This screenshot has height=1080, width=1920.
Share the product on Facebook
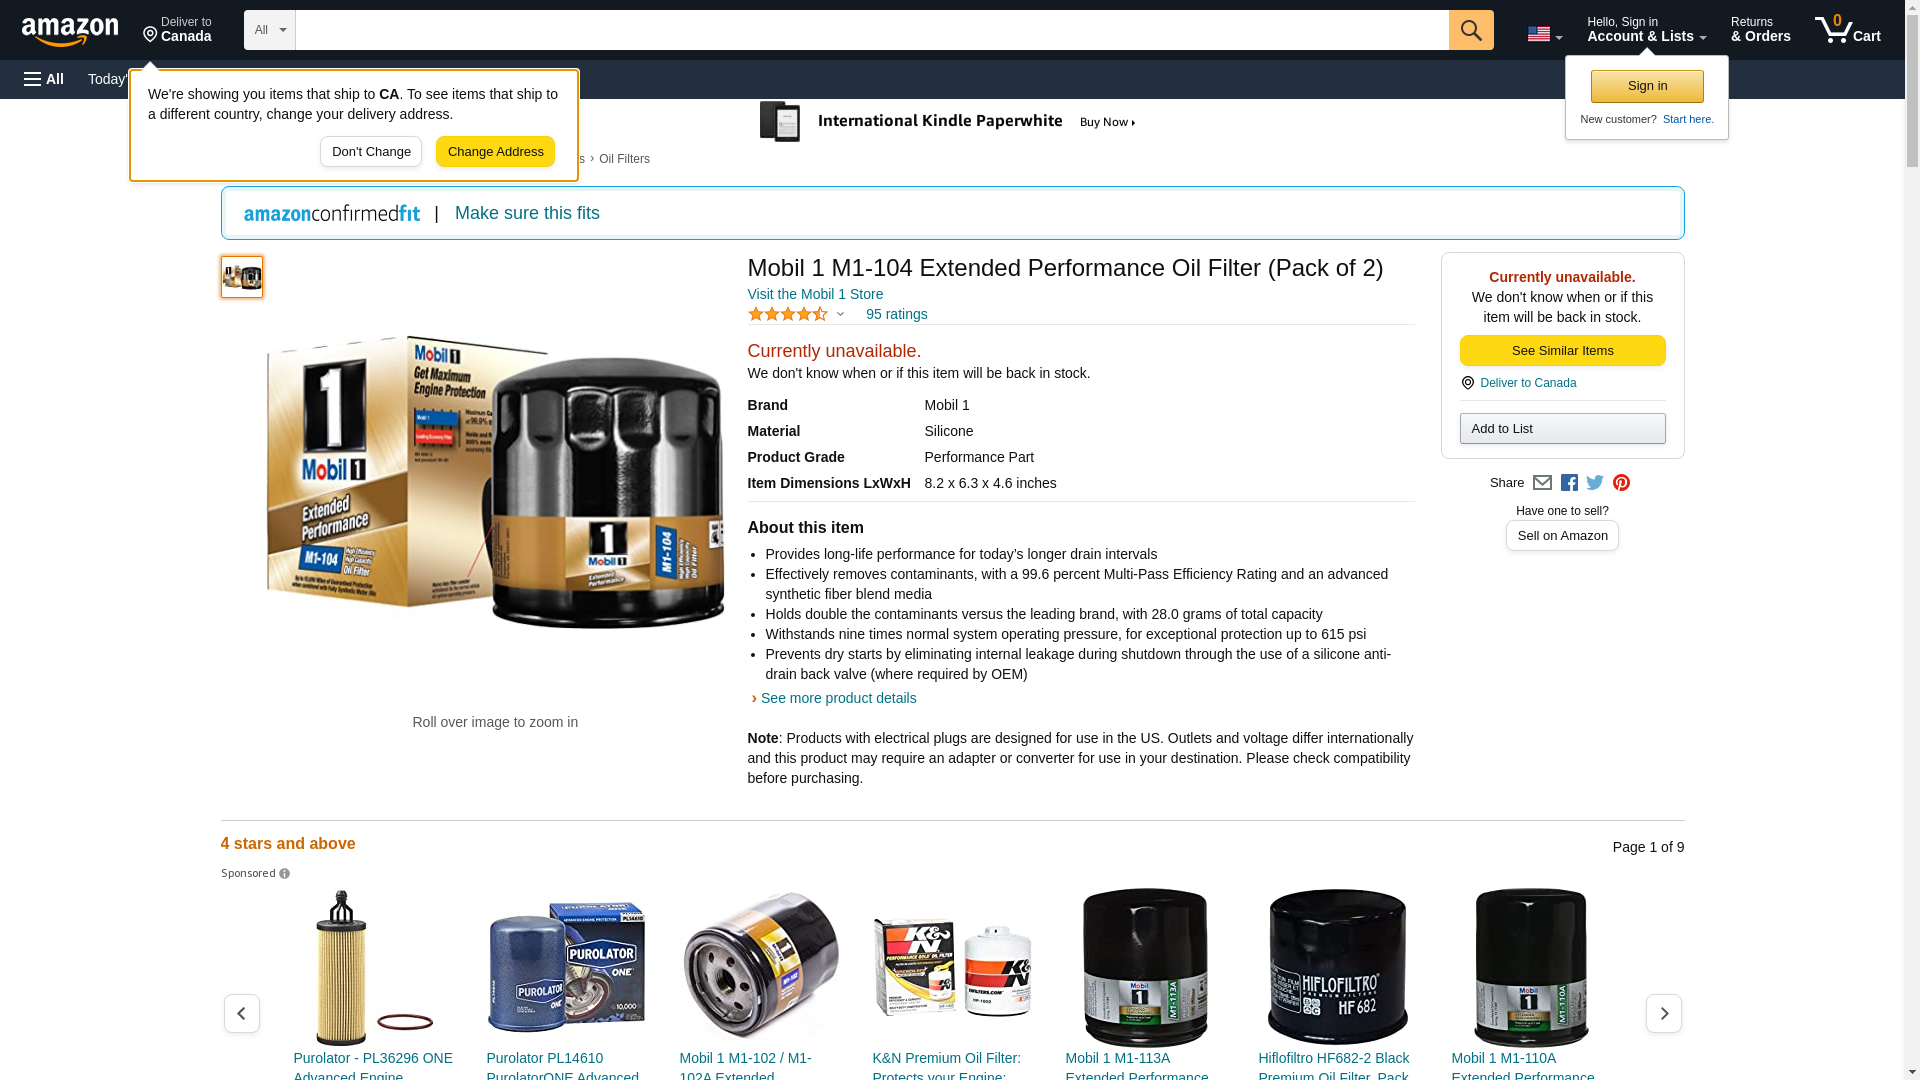(1569, 483)
